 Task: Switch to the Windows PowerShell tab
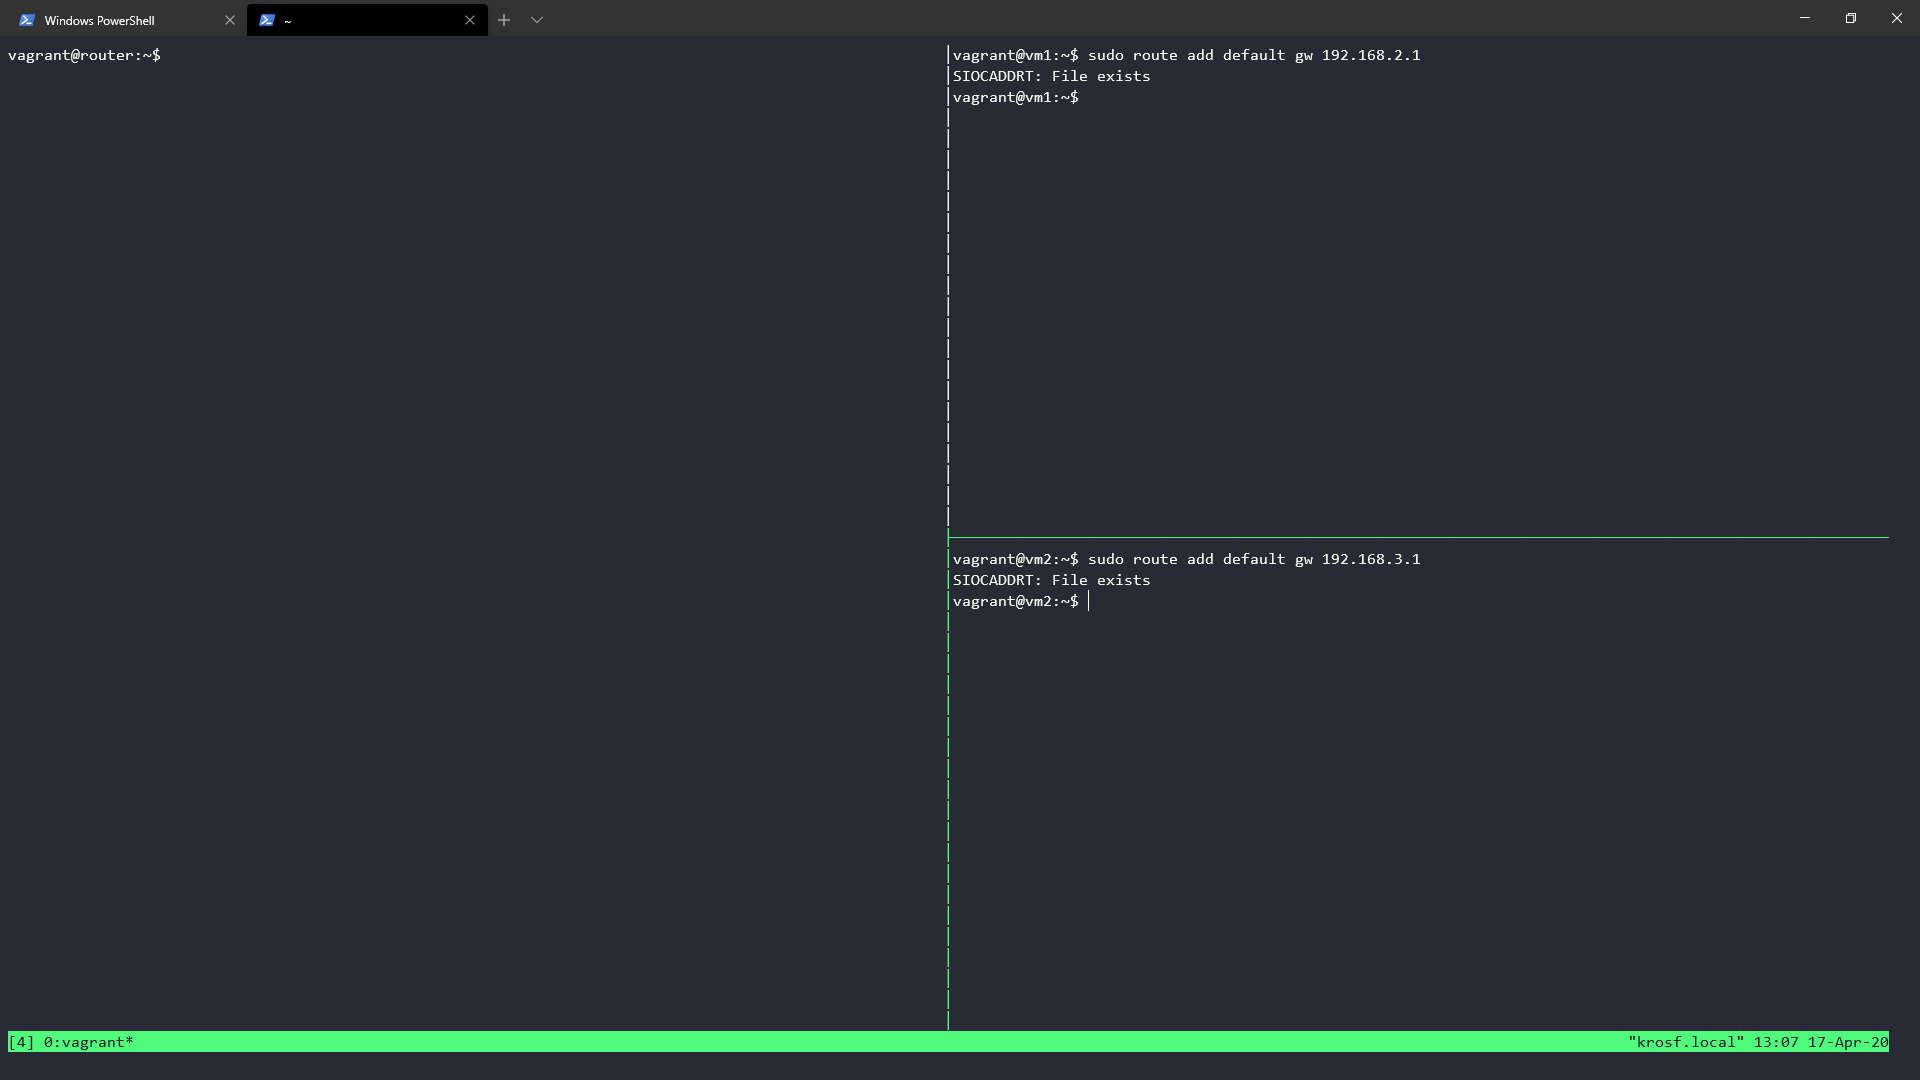coord(123,20)
